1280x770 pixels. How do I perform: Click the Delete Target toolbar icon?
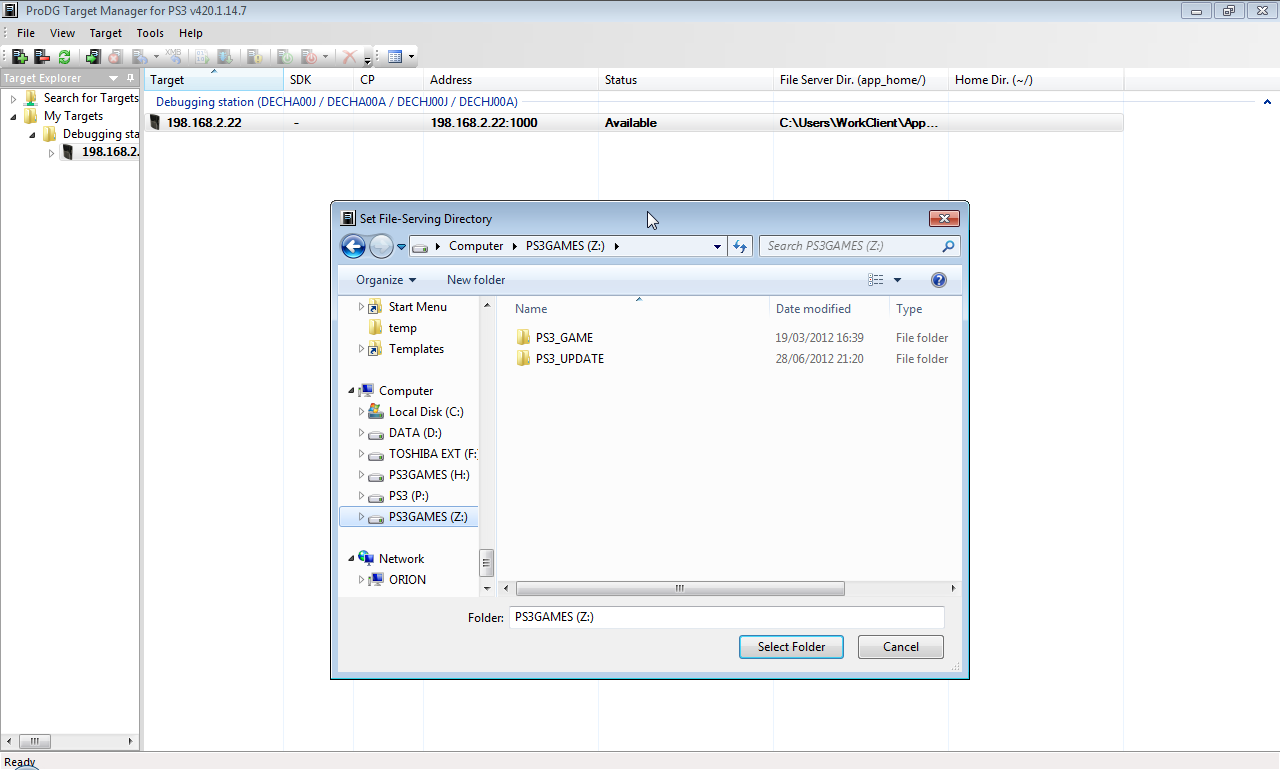tap(42, 57)
